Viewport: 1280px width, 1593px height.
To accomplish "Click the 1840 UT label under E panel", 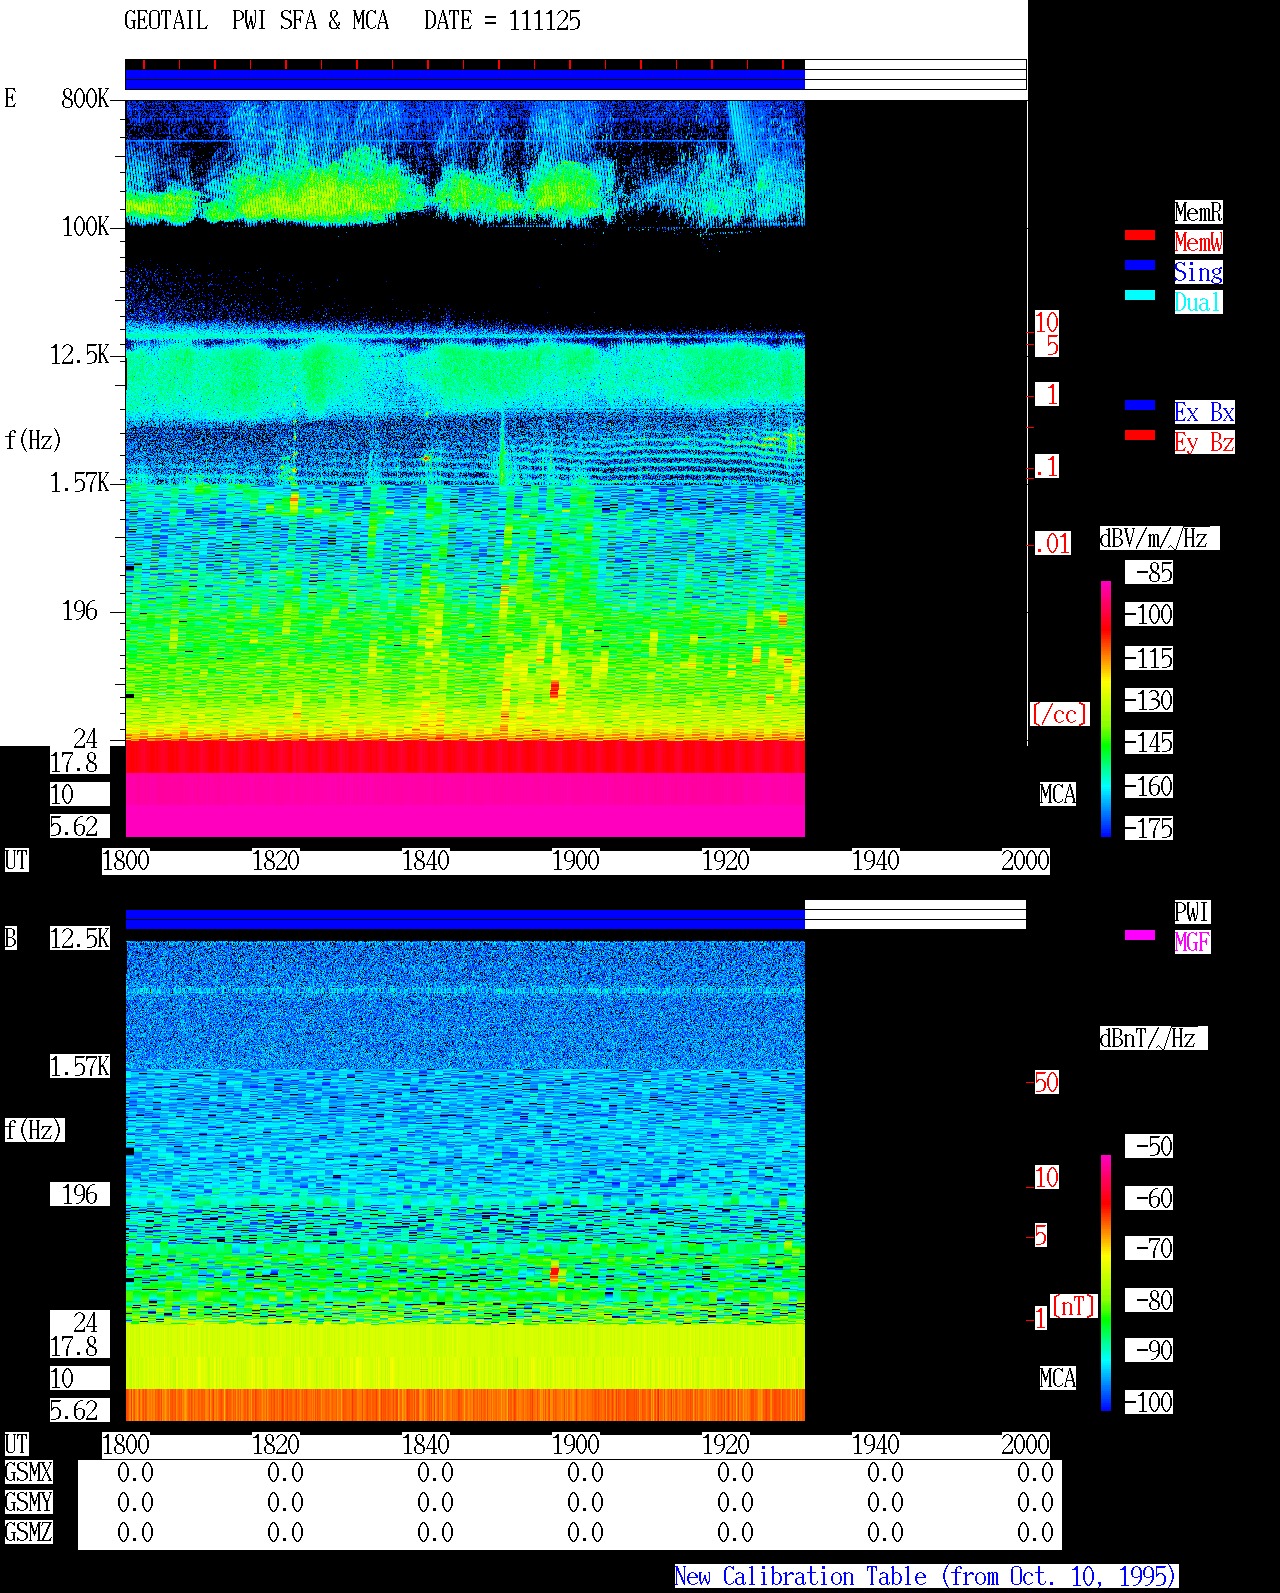I will point(426,861).
